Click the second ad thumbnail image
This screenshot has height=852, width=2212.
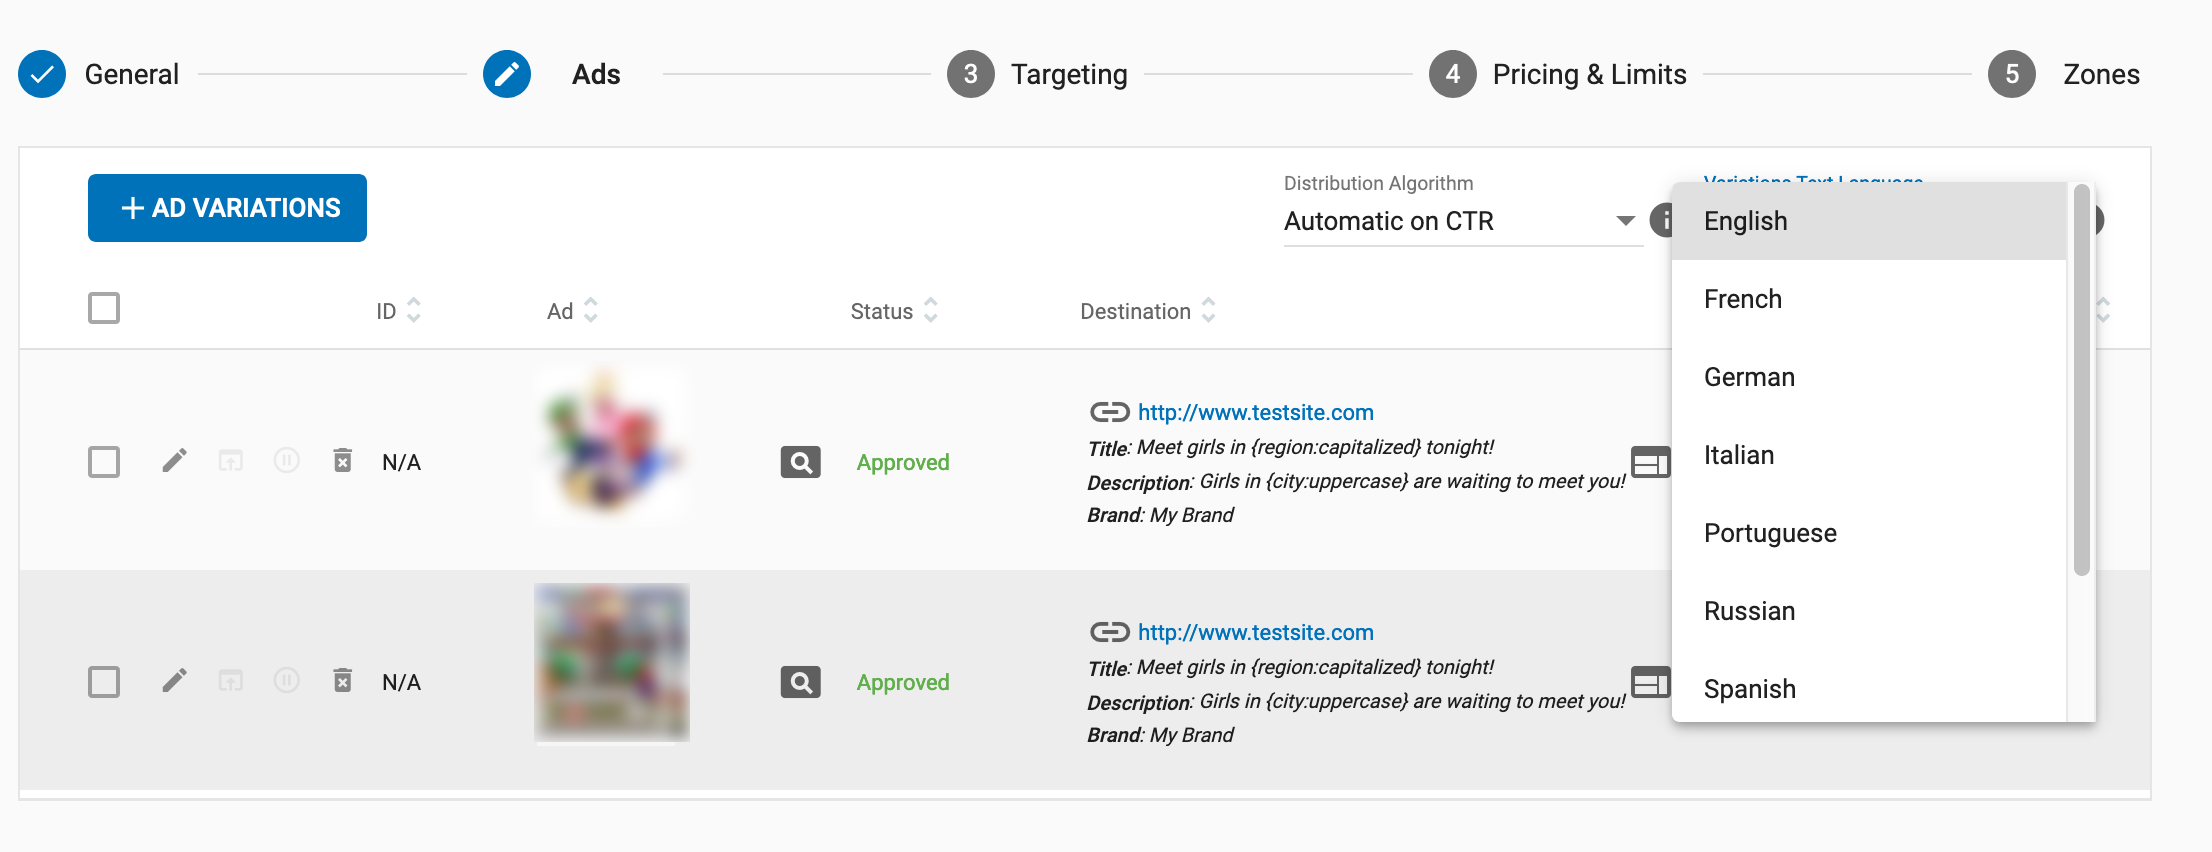[612, 662]
